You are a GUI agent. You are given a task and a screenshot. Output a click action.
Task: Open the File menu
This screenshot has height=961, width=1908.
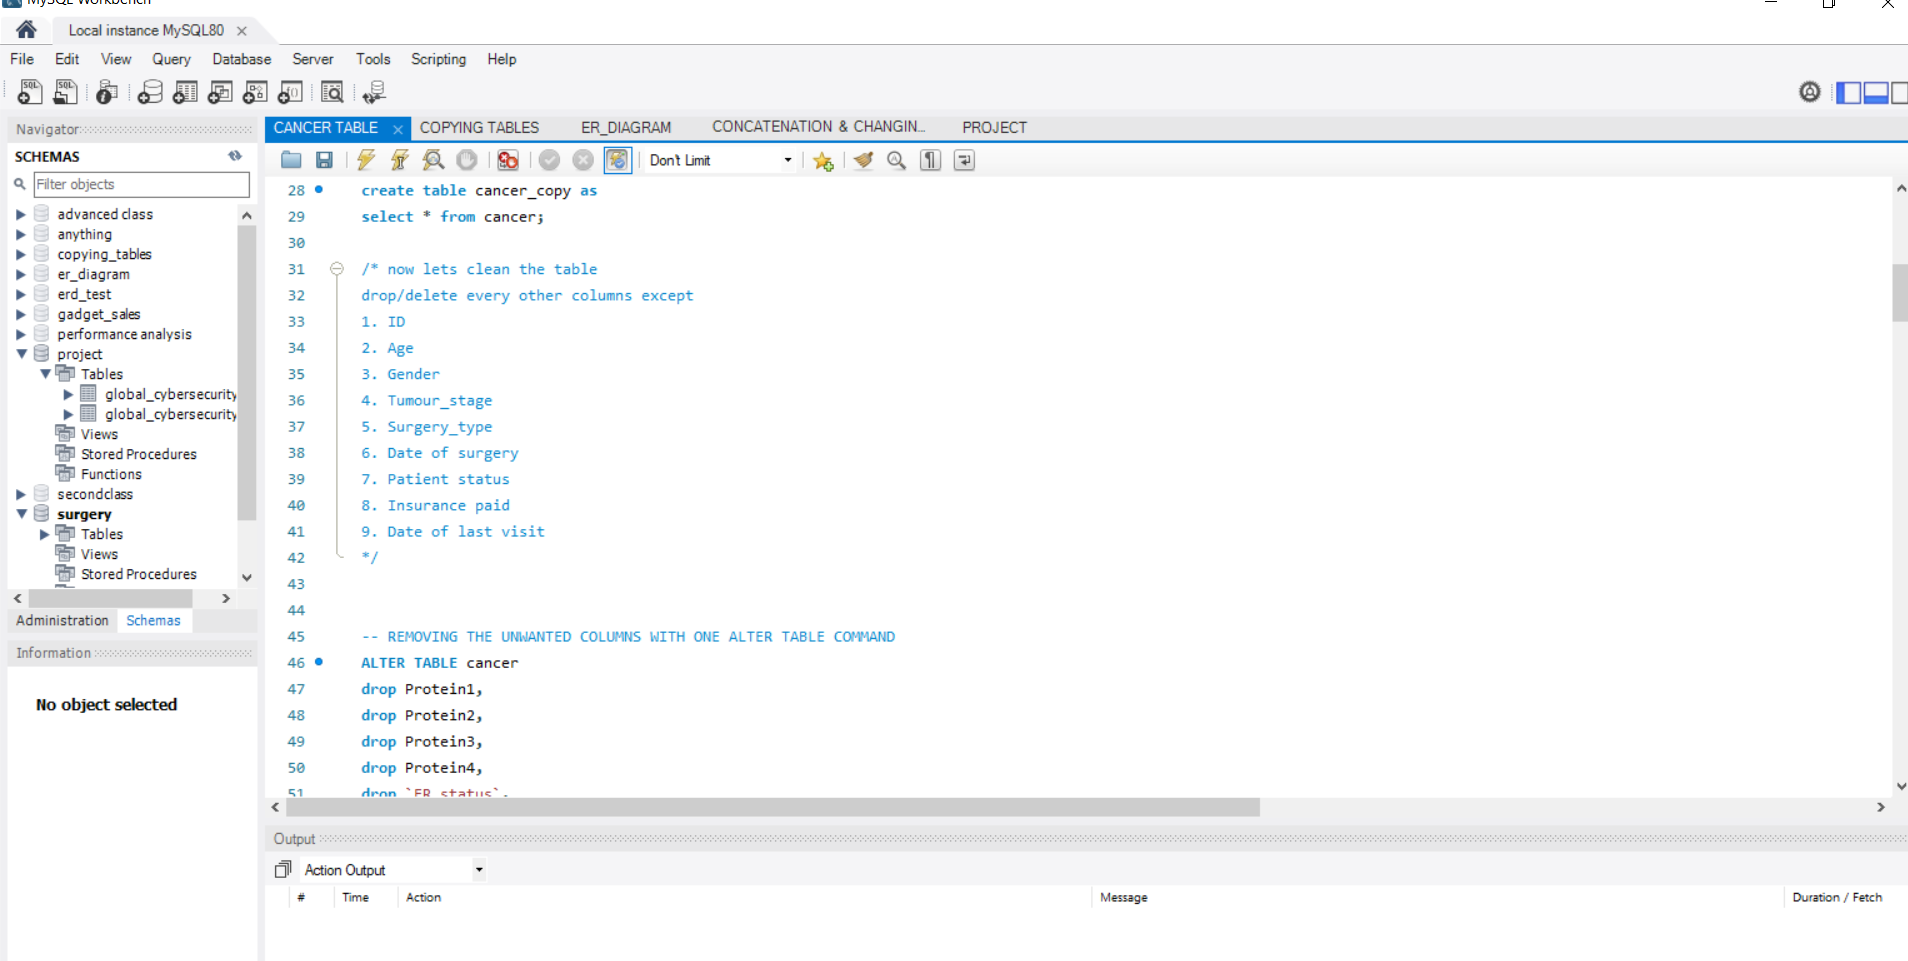(x=22, y=59)
